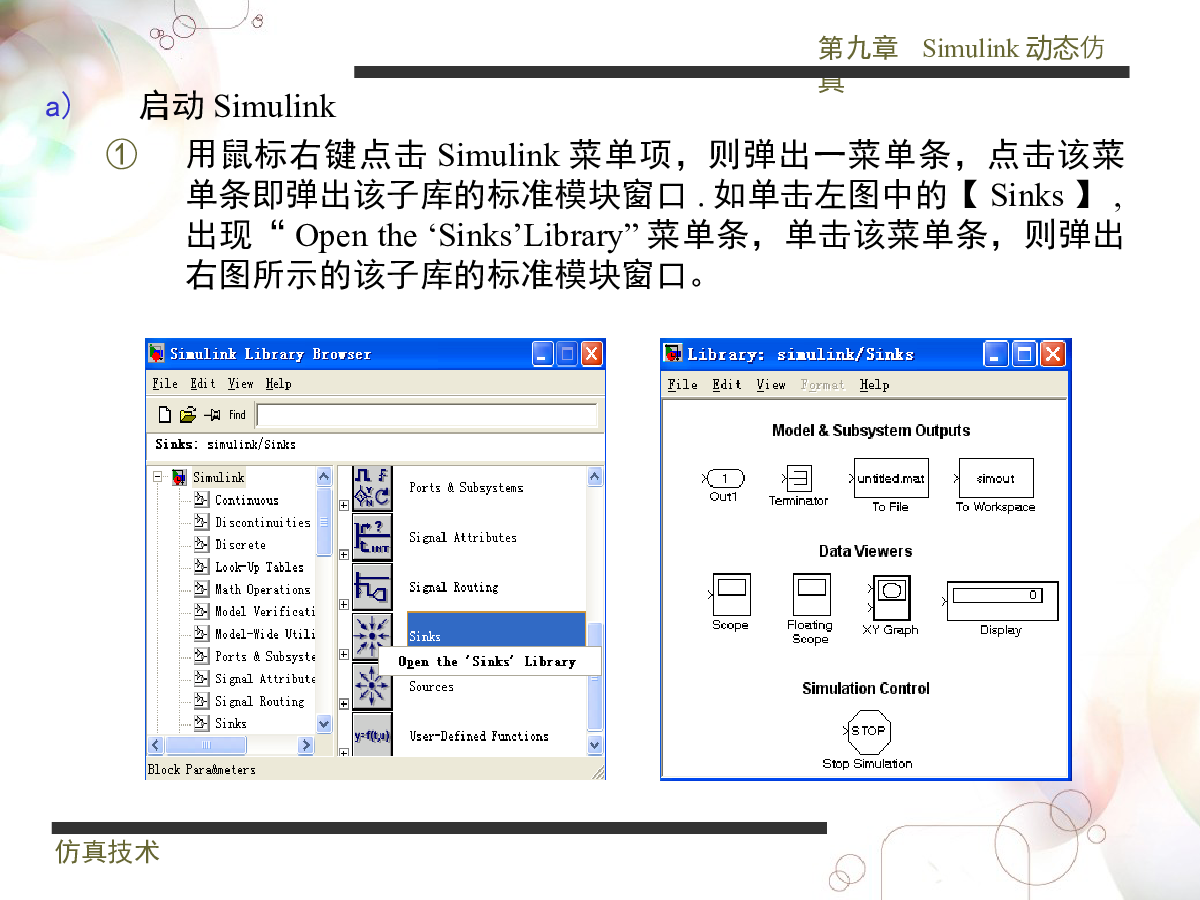Viewport: 1200px width, 900px height.
Task: Select Ports & Subsystems in the library tree
Action: pyautogui.click(x=264, y=656)
